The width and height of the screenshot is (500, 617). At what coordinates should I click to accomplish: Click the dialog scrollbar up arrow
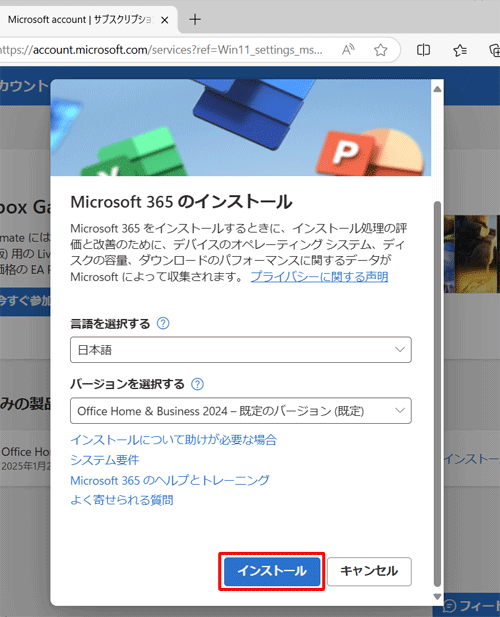(x=437, y=89)
